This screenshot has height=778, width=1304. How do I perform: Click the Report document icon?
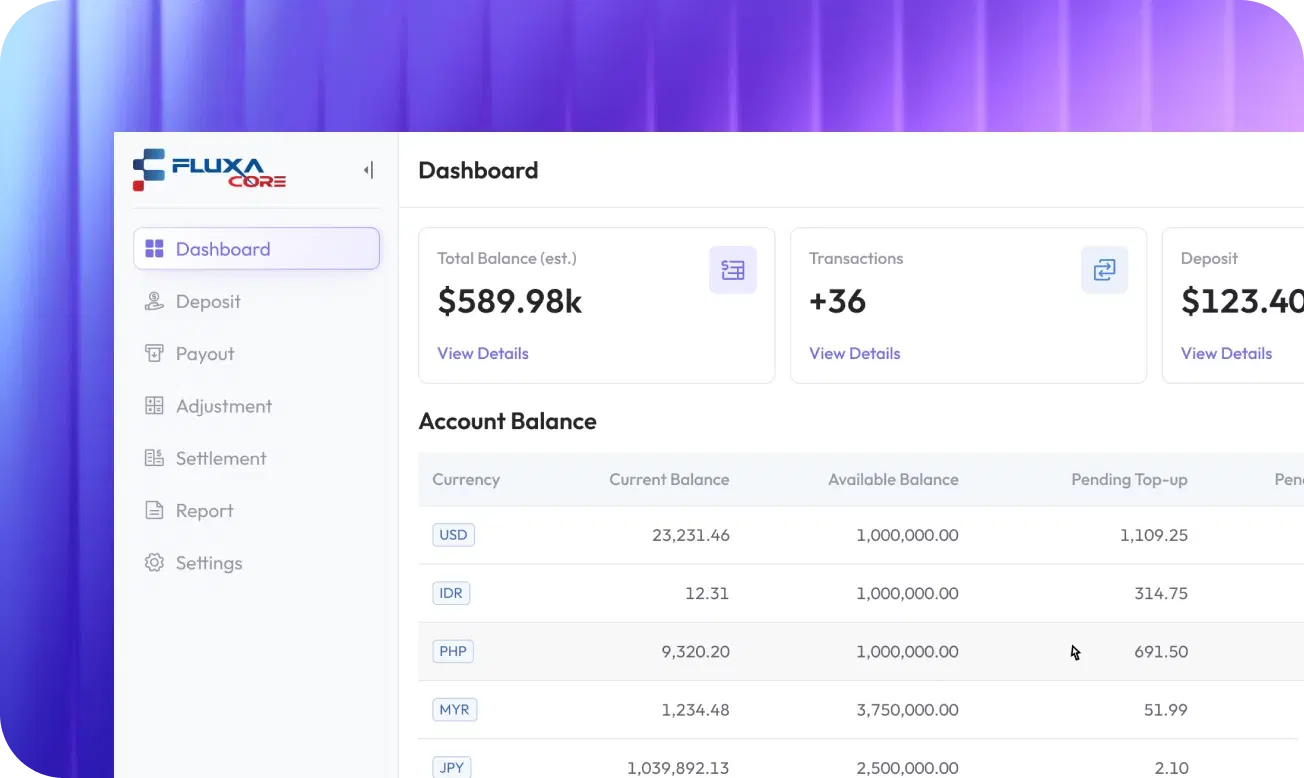pos(154,510)
